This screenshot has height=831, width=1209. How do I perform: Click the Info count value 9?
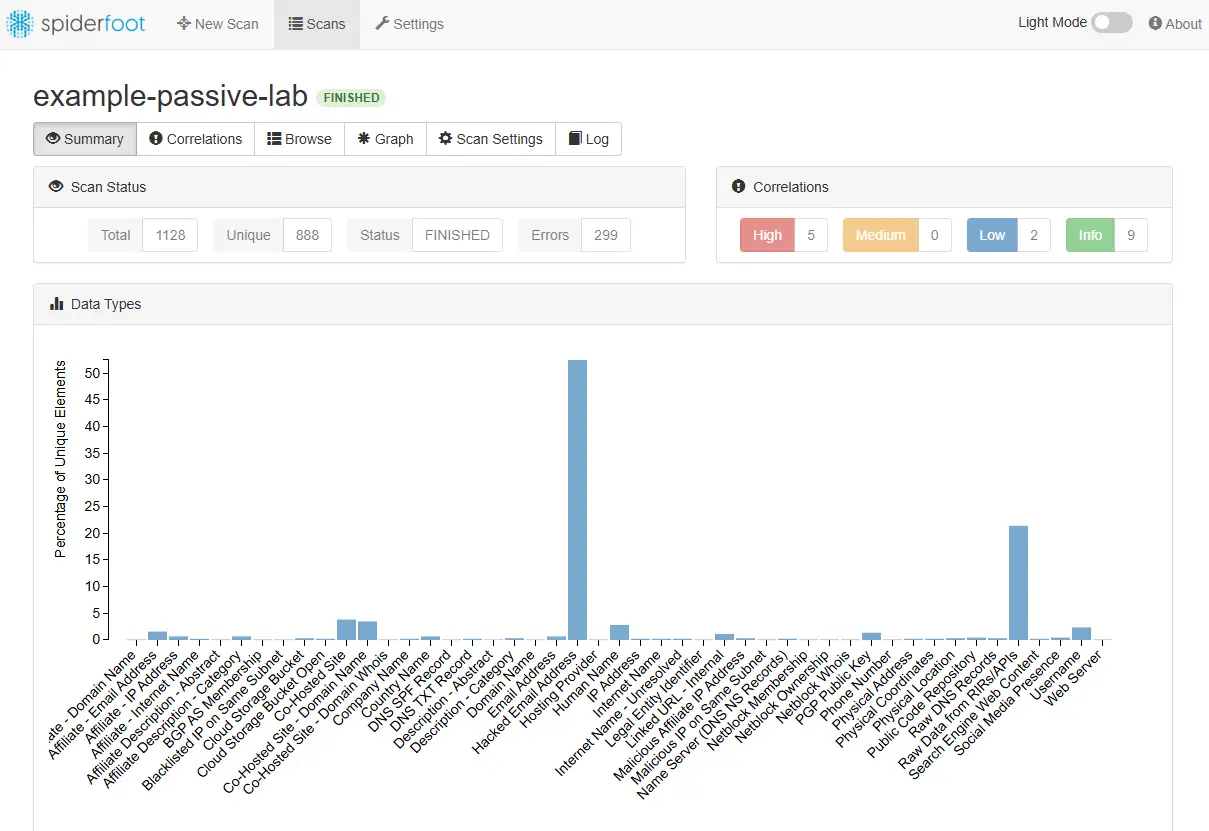(x=1131, y=235)
